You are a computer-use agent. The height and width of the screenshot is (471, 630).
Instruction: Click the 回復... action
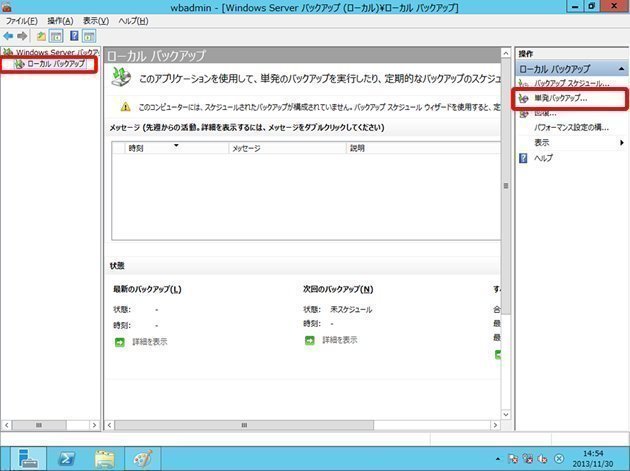point(545,113)
